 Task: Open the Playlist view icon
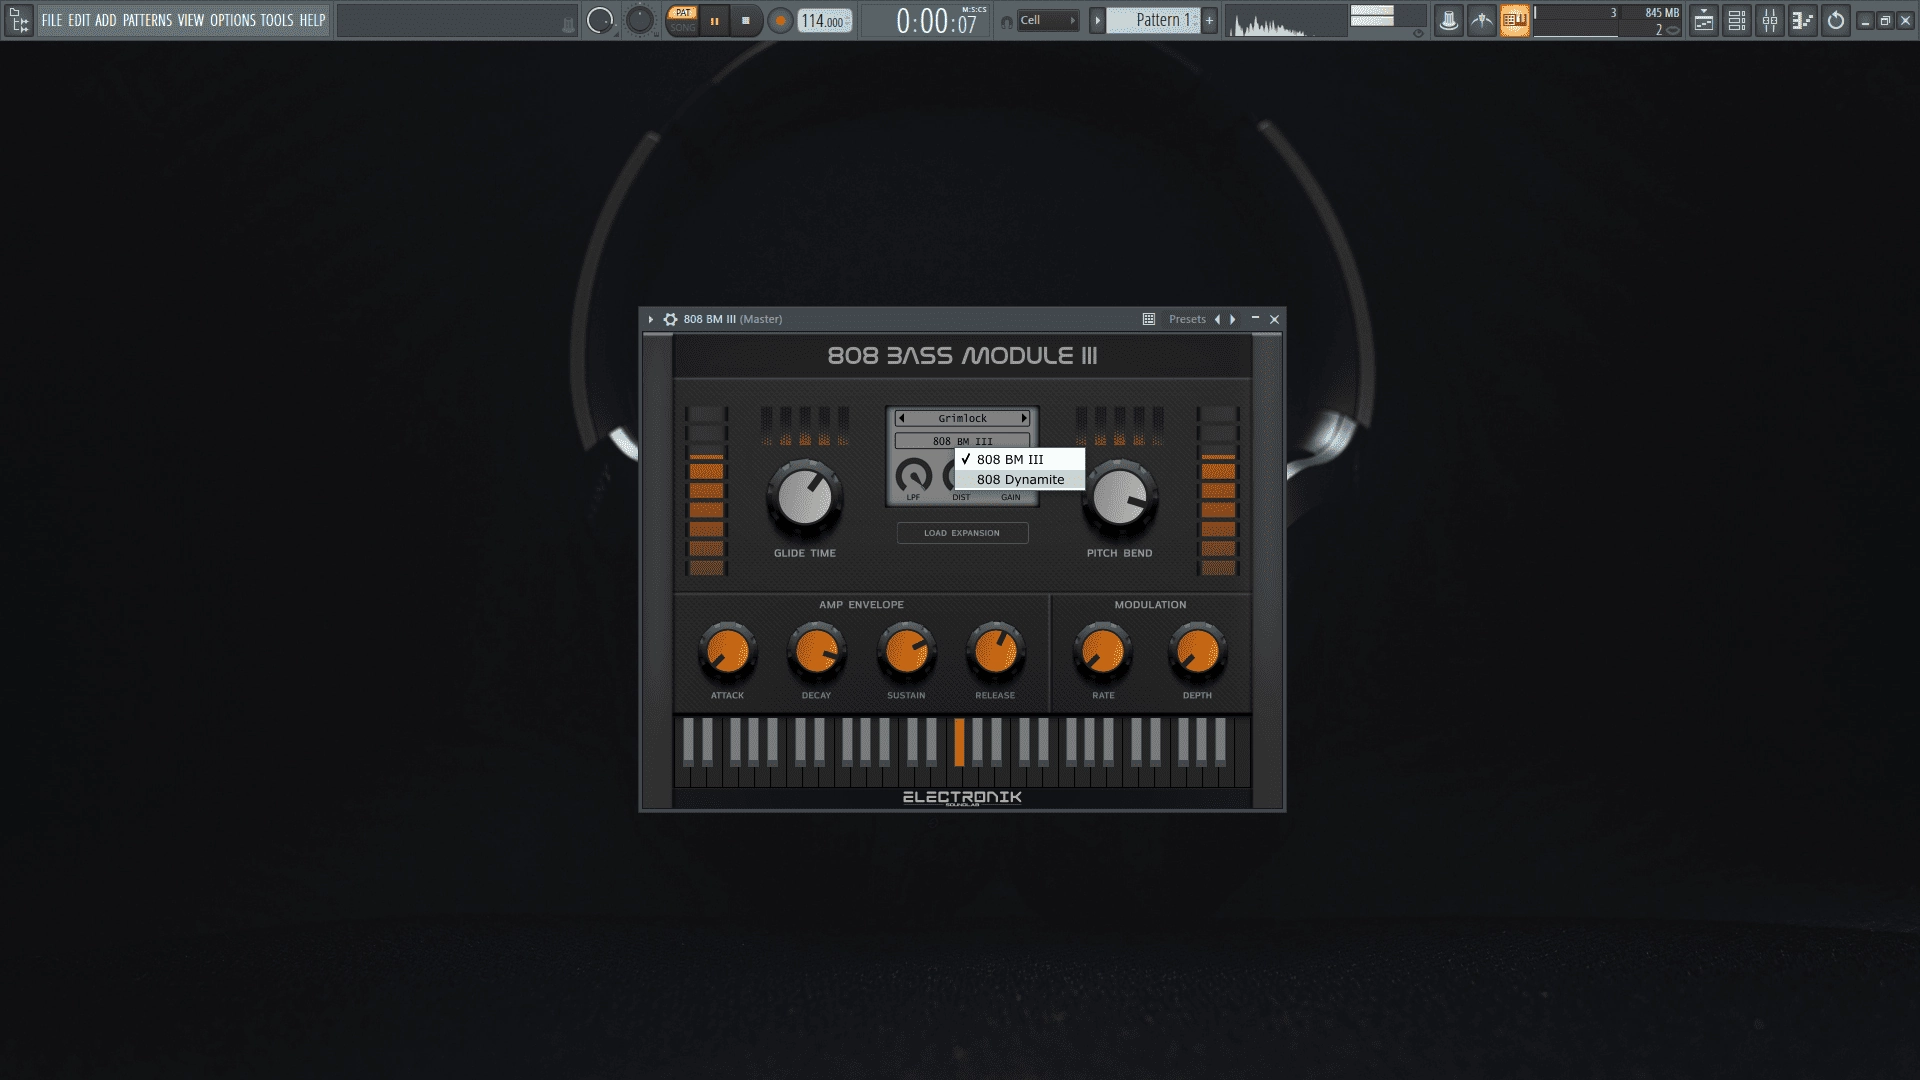click(1704, 20)
